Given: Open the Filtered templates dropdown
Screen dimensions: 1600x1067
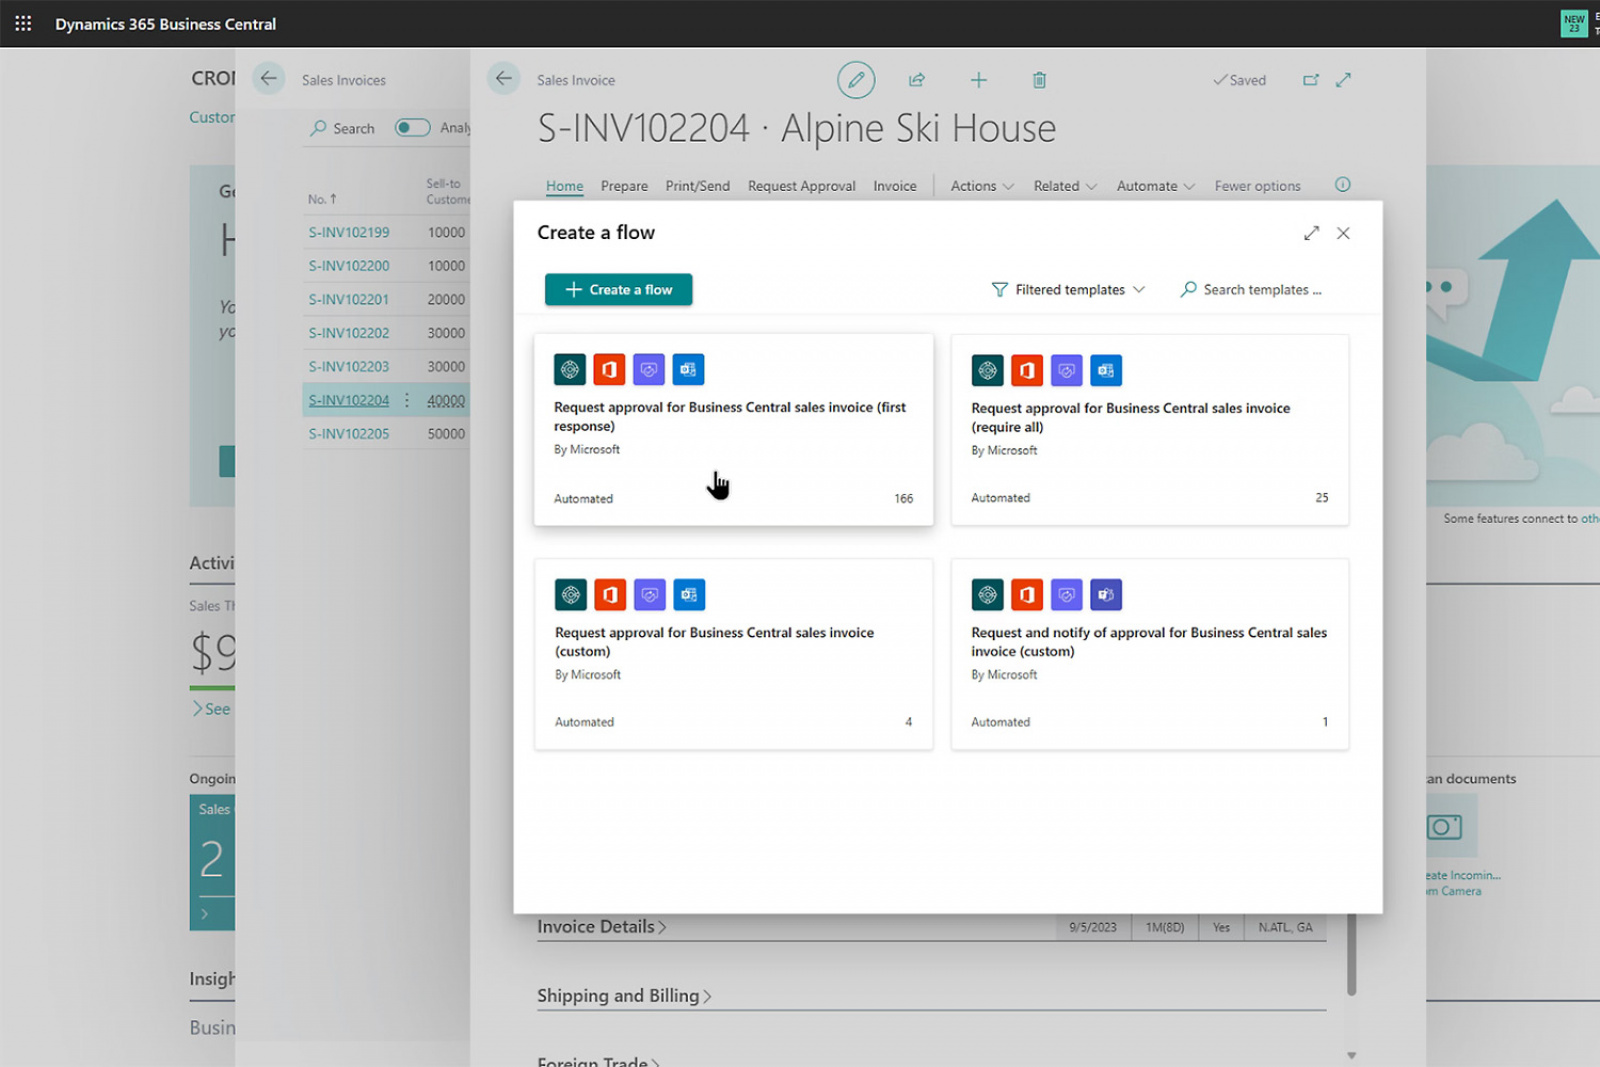Looking at the screenshot, I should click(1068, 290).
